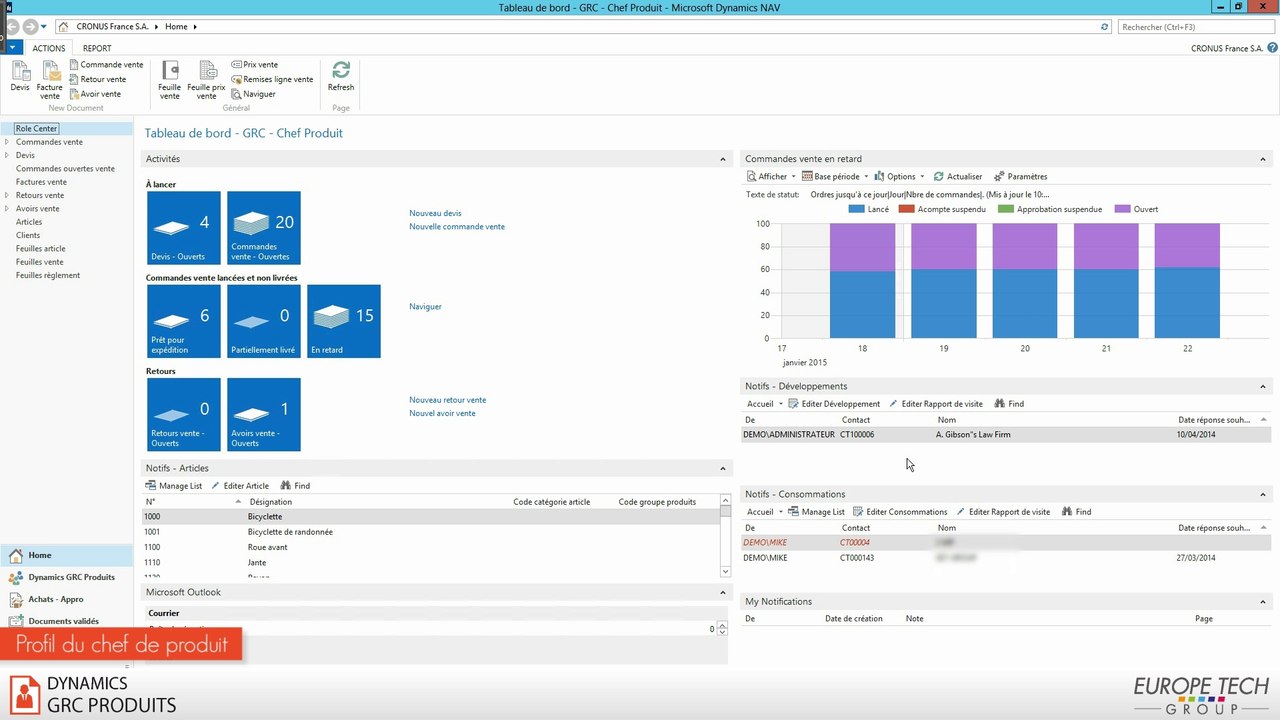Select the A. Gibson's Law Firm row
The height and width of the screenshot is (720, 1280).
click(x=1006, y=435)
